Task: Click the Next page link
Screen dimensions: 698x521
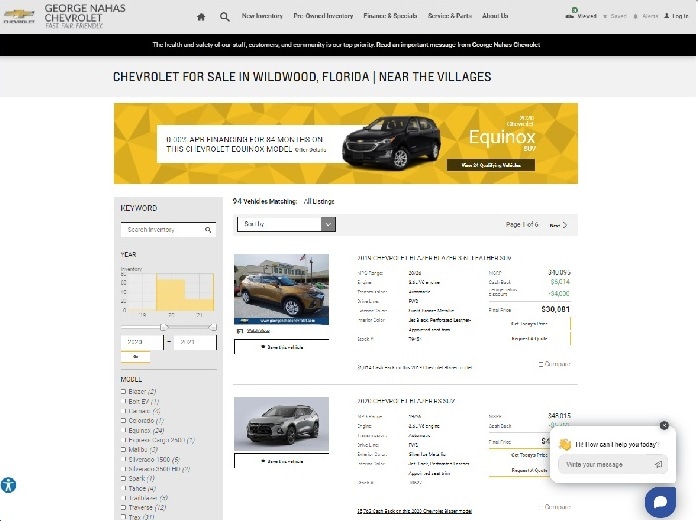Action: pos(558,225)
